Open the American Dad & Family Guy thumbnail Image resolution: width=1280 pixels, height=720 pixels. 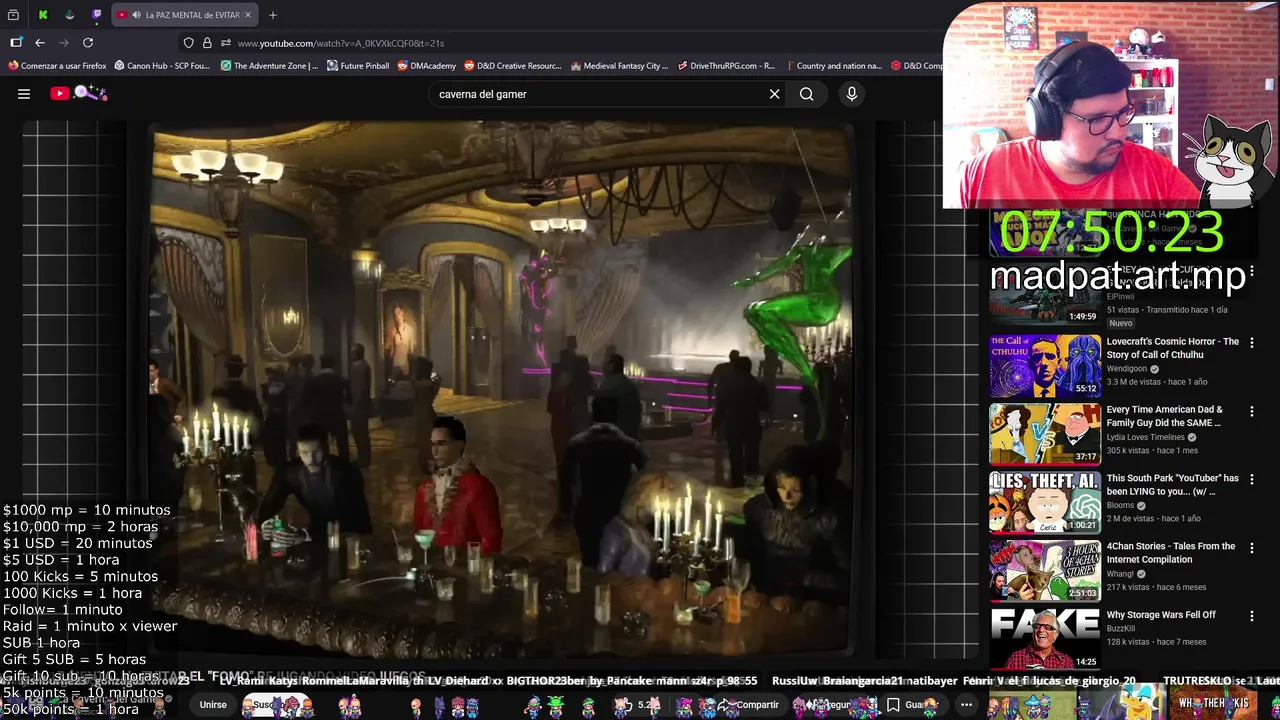tap(1045, 434)
